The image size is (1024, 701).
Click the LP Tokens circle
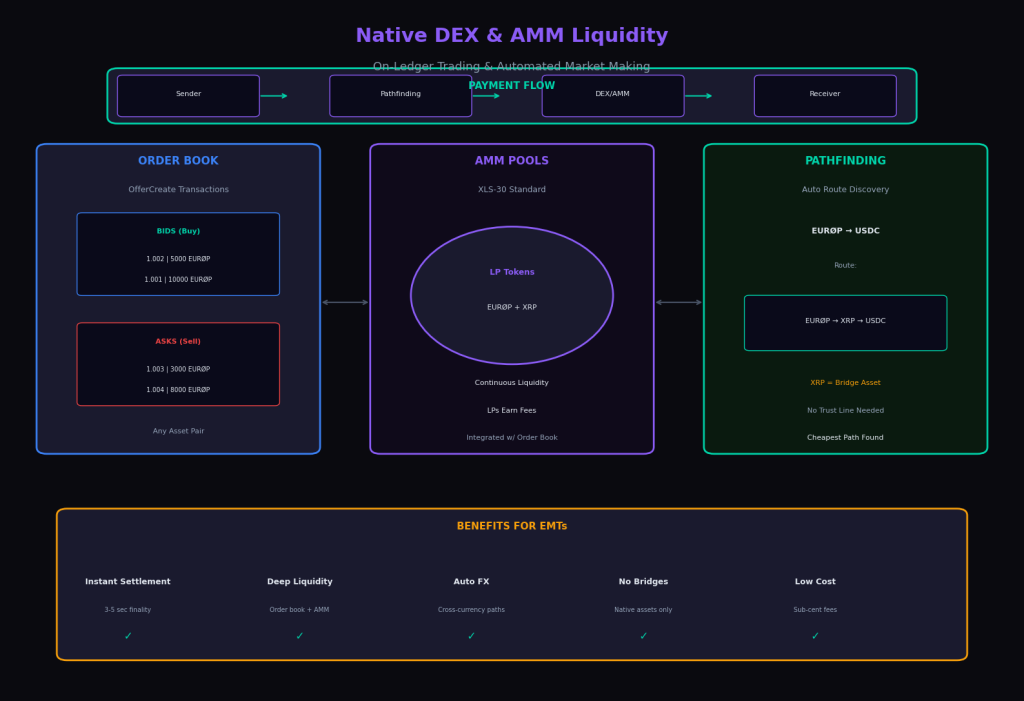512,295
